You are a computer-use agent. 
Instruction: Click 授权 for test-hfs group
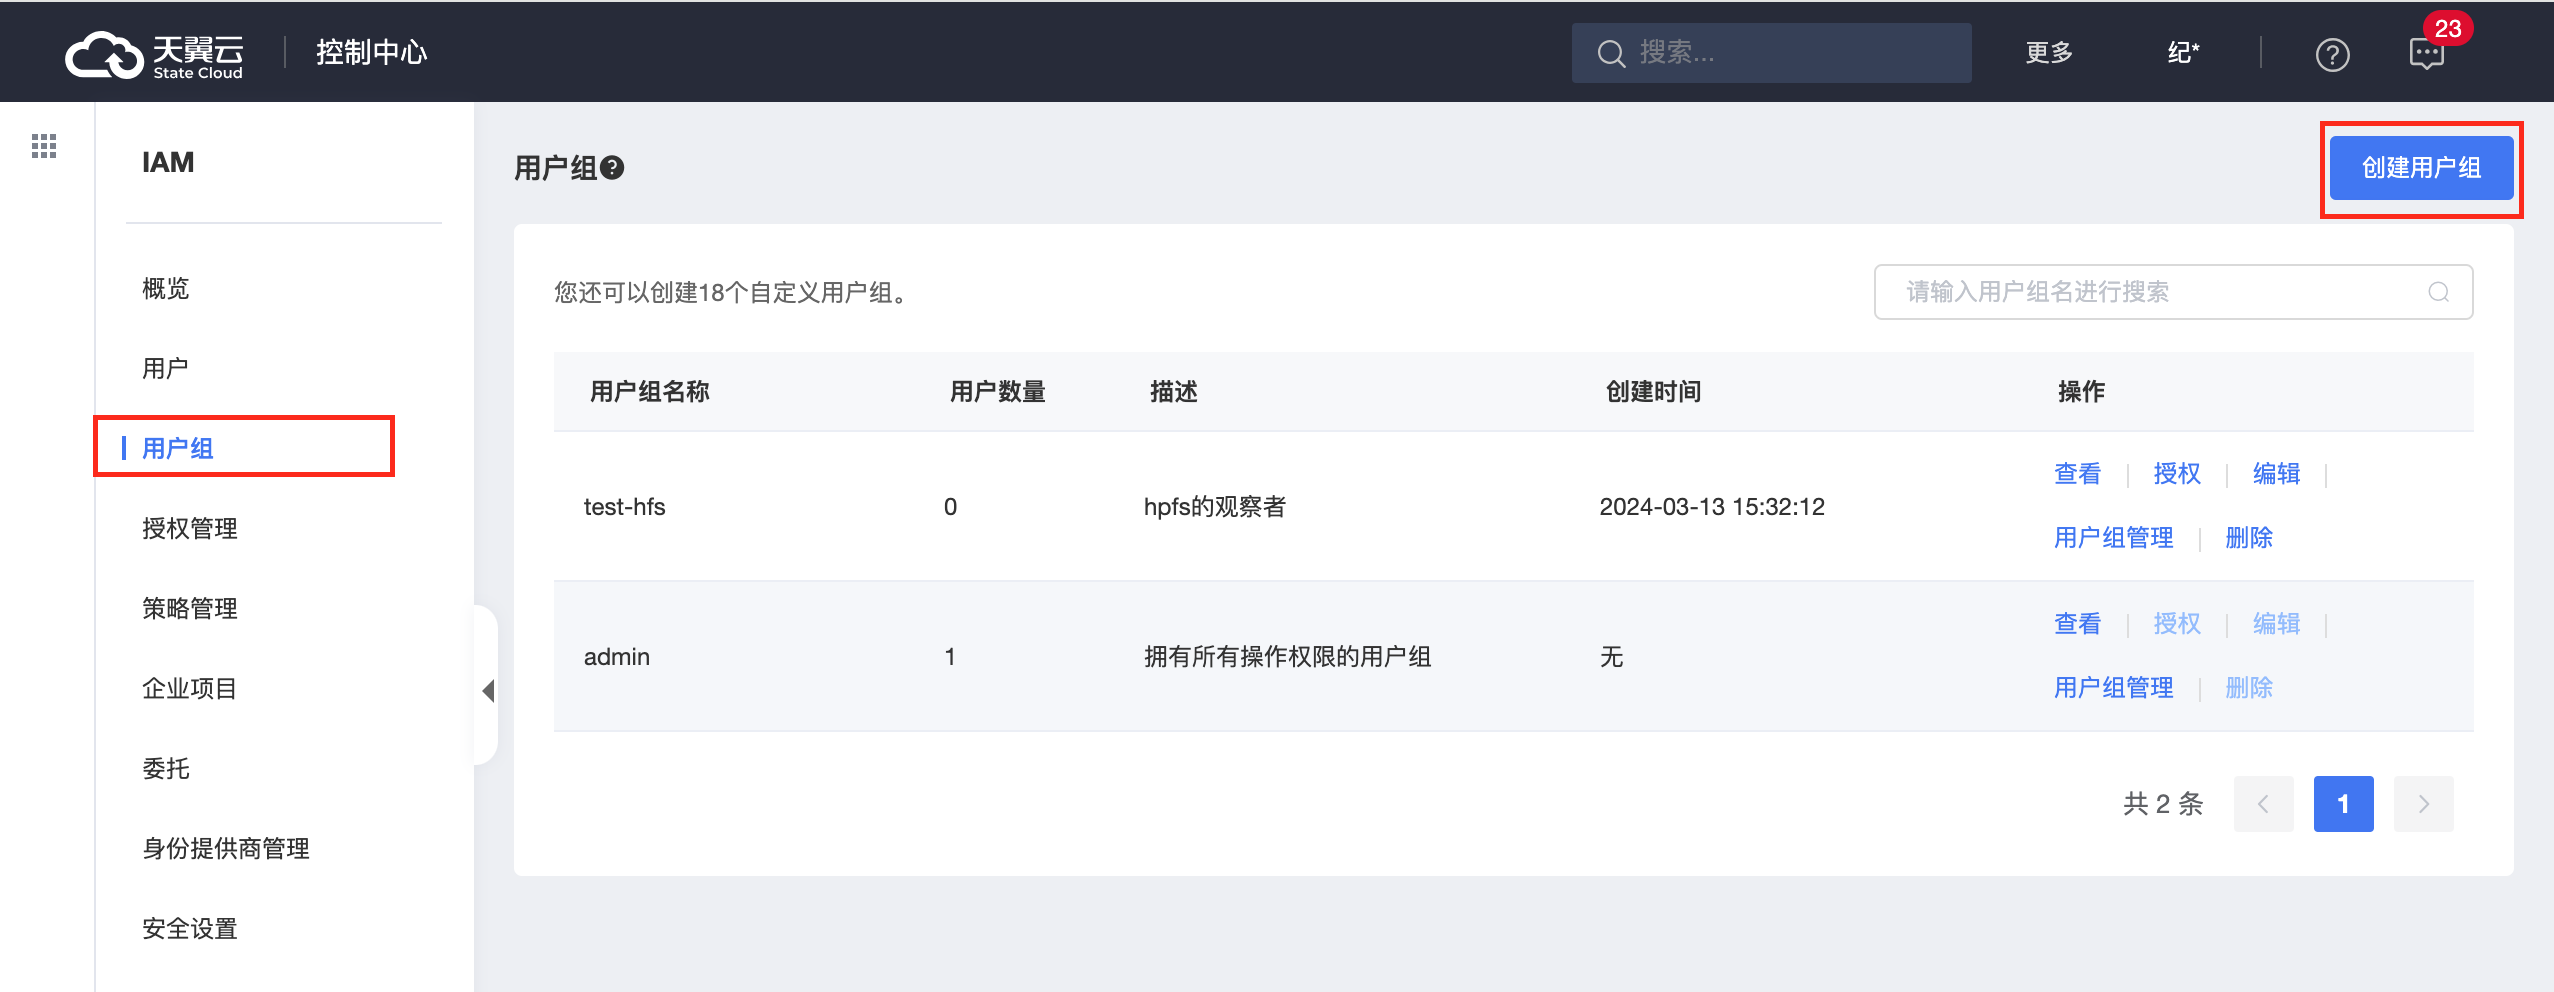pyautogui.click(x=2177, y=474)
